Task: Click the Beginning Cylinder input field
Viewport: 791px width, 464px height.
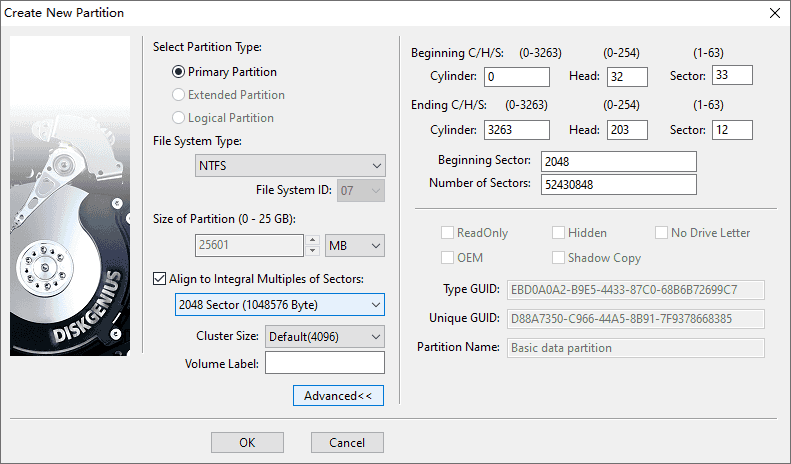Action: [516, 77]
